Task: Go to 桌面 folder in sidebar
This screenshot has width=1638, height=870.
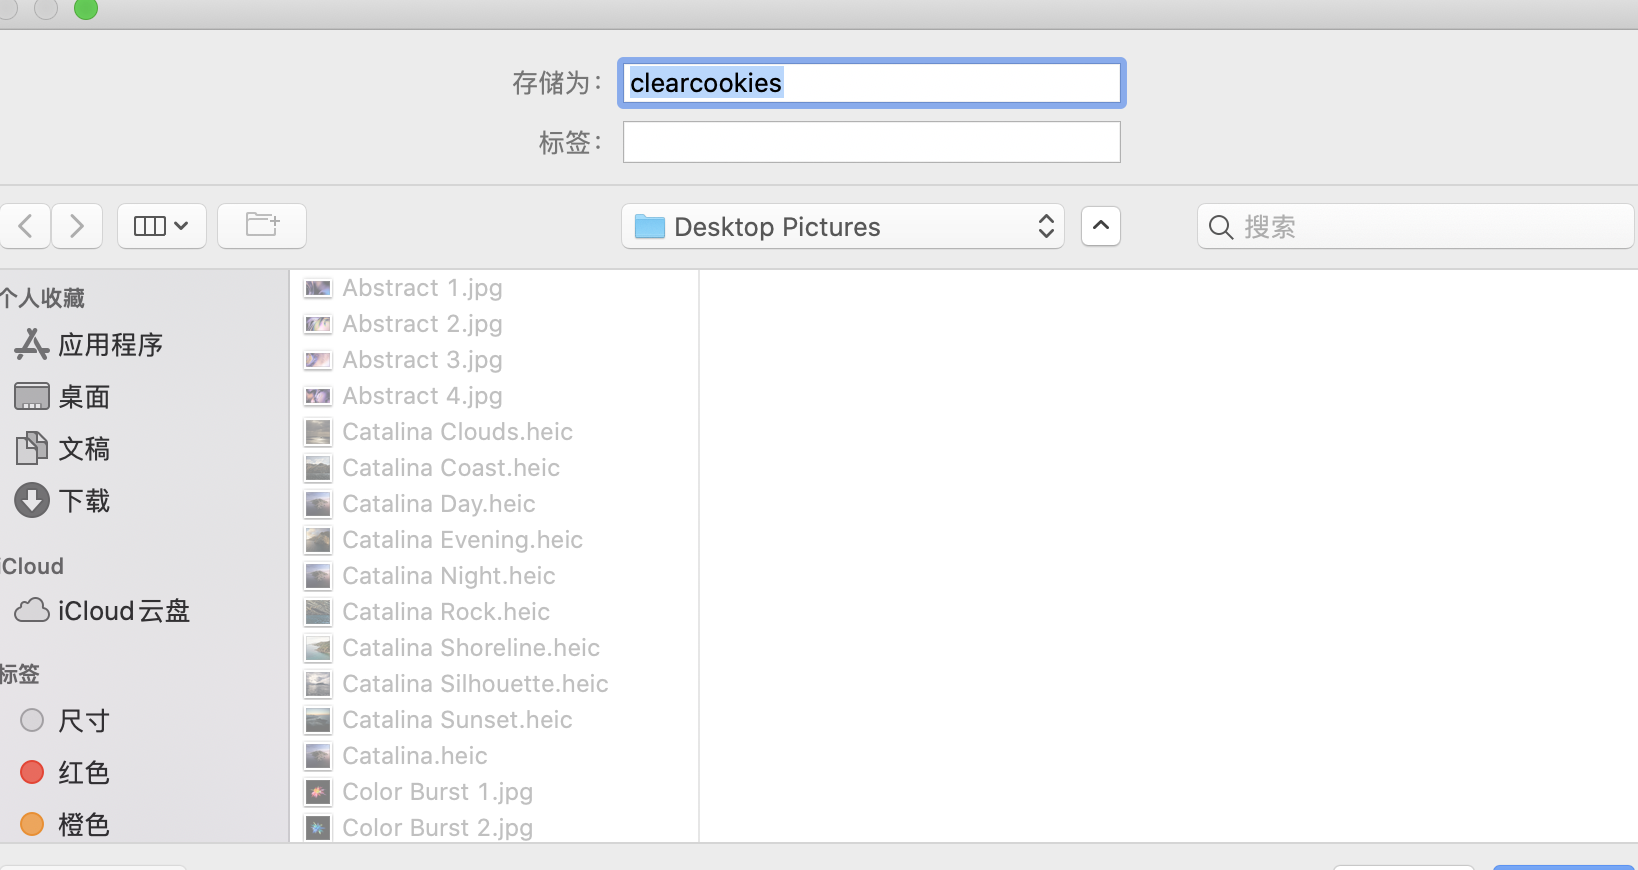Action: pos(84,397)
